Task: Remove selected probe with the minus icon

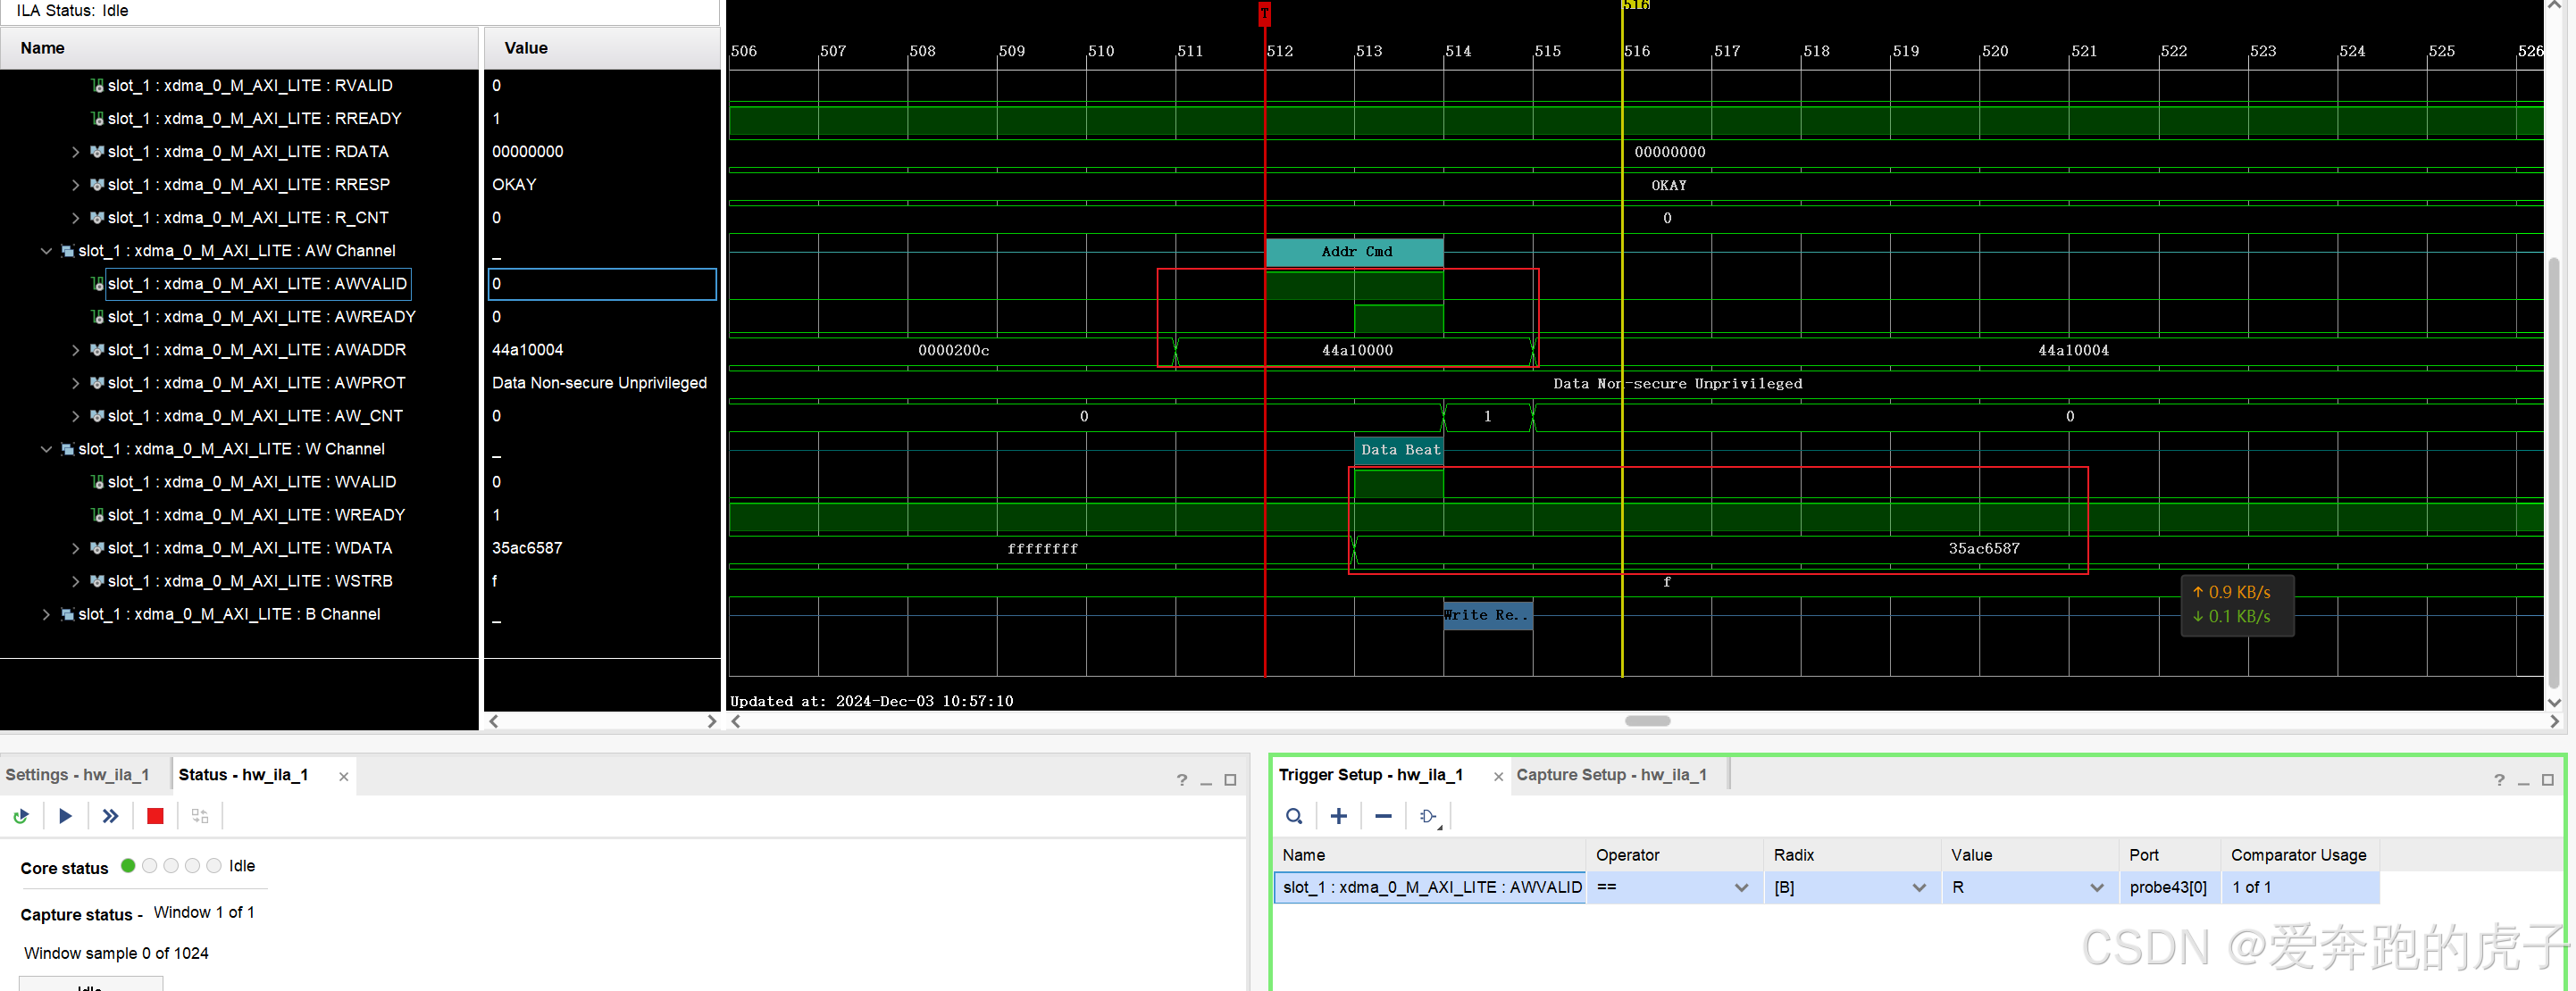Action: 1383,816
